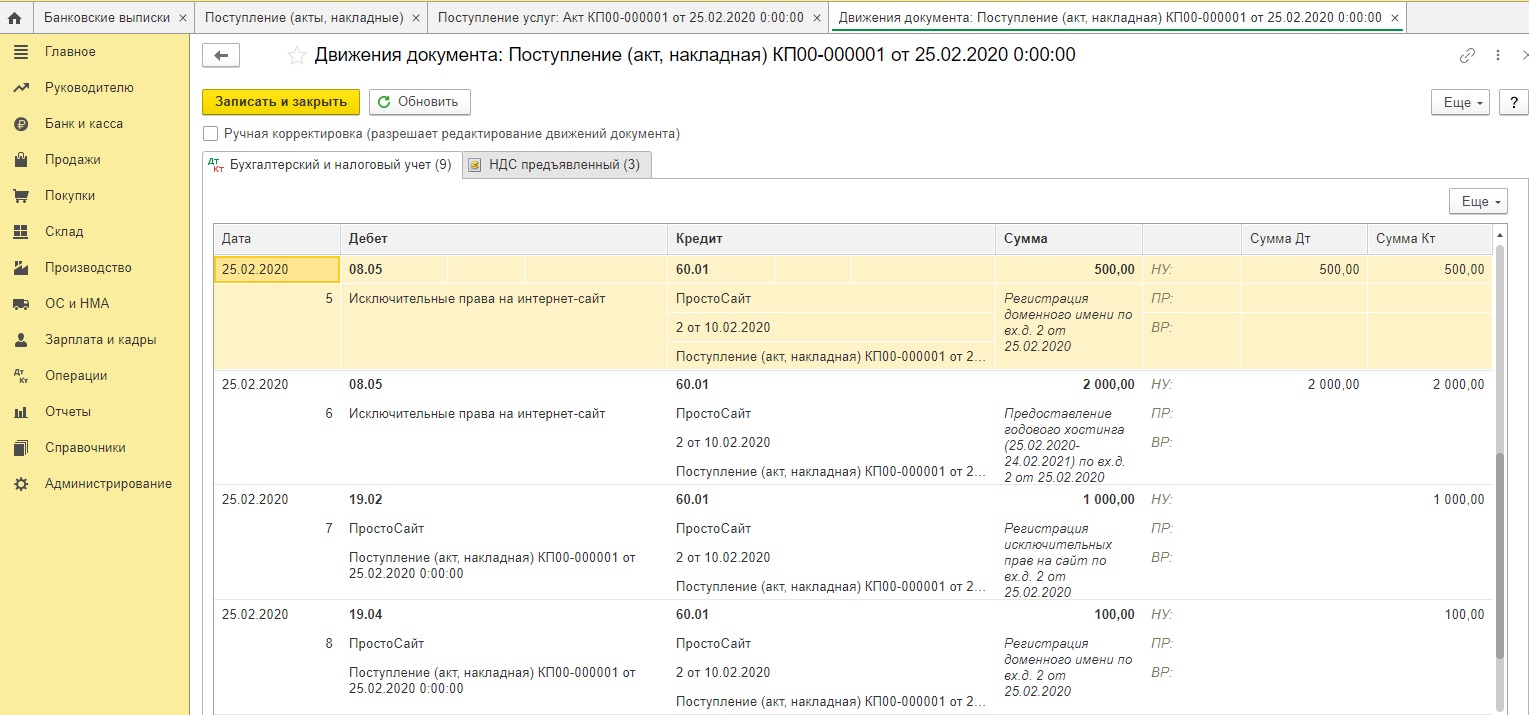Screen dimensions: 1529x715
Task: Click the Сумма Дт column header
Action: pos(1304,239)
